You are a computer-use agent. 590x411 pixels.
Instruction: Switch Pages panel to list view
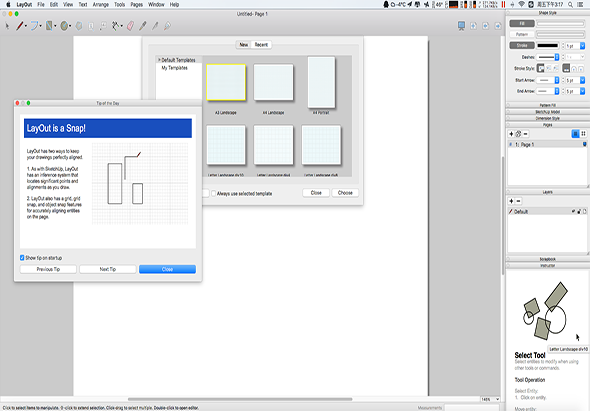tap(575, 134)
